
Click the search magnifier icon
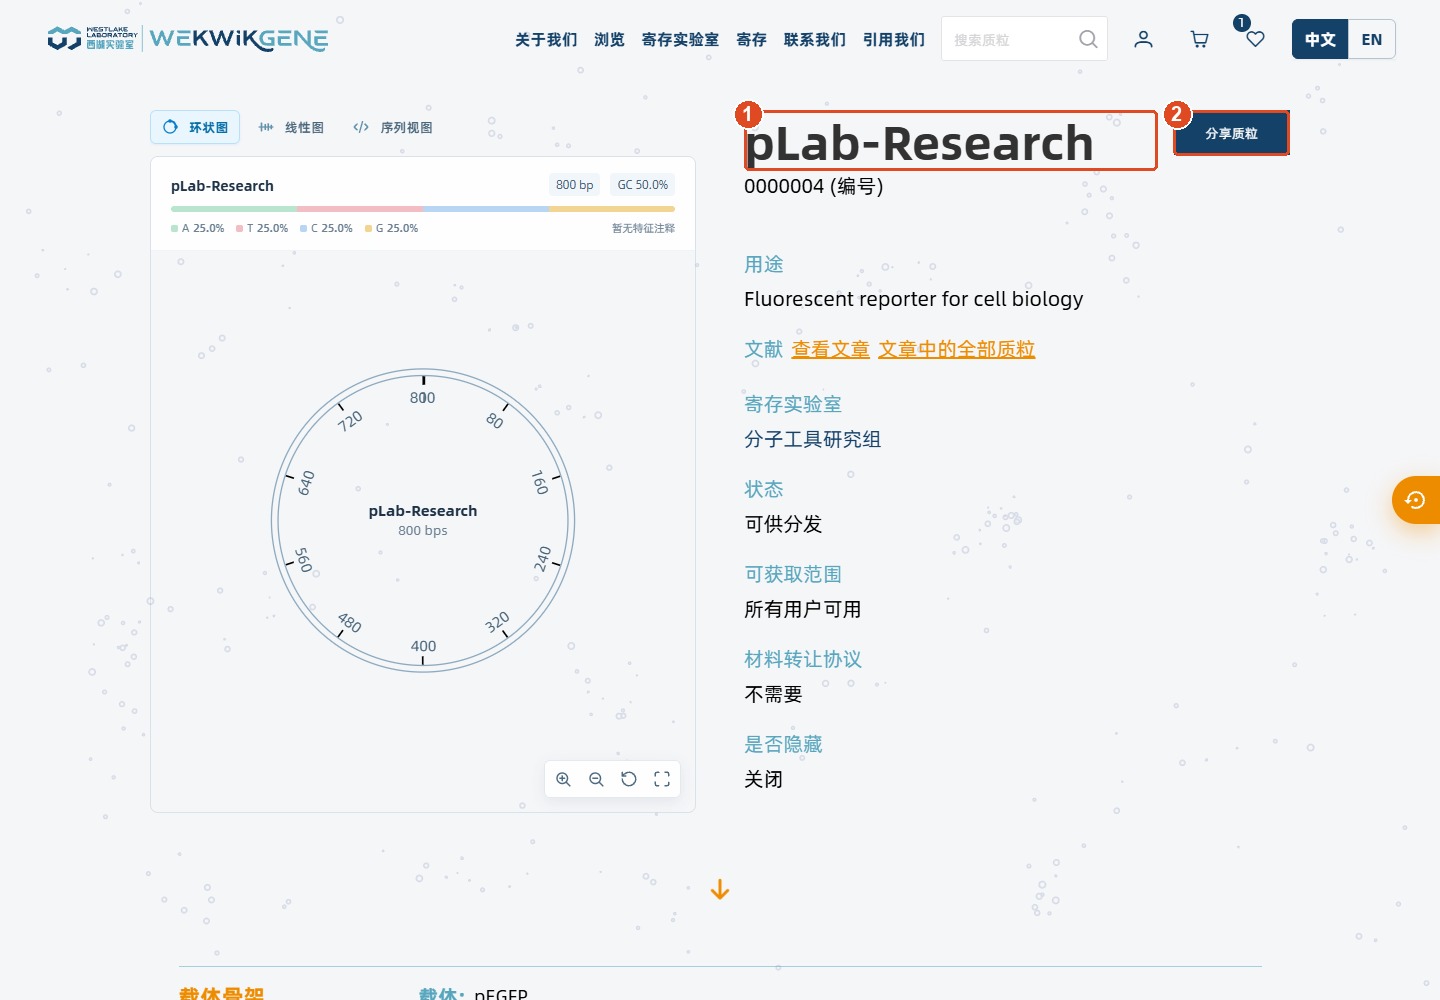pyautogui.click(x=1088, y=39)
